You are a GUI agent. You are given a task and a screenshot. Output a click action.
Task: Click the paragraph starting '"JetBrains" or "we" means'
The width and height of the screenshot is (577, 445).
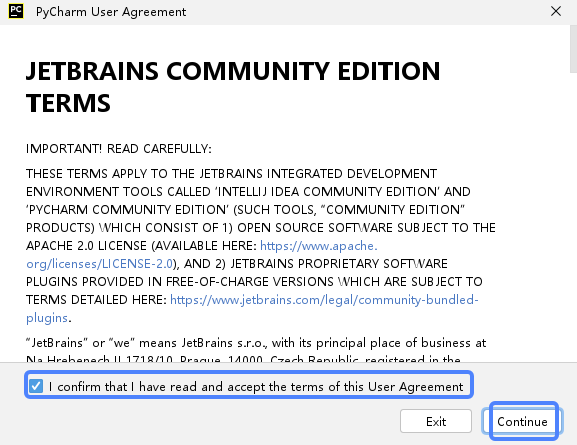pos(256,350)
